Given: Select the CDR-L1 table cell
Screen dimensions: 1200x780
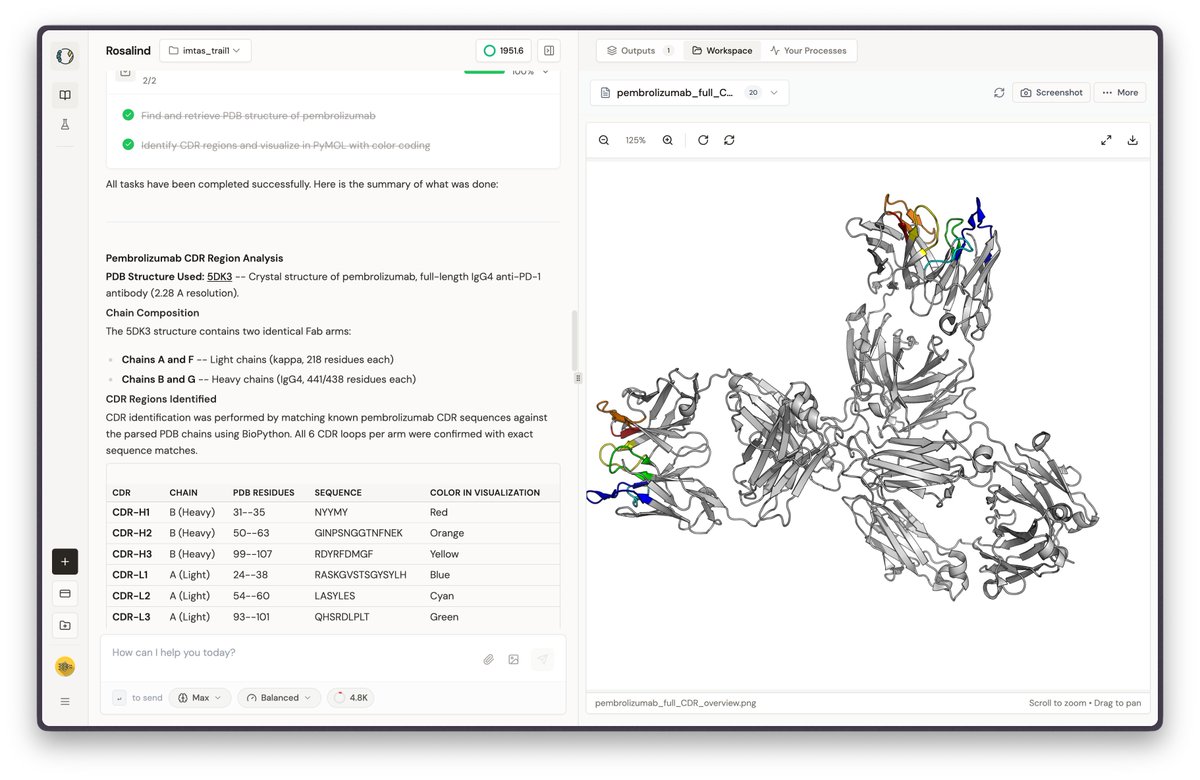Looking at the screenshot, I should click(130, 575).
